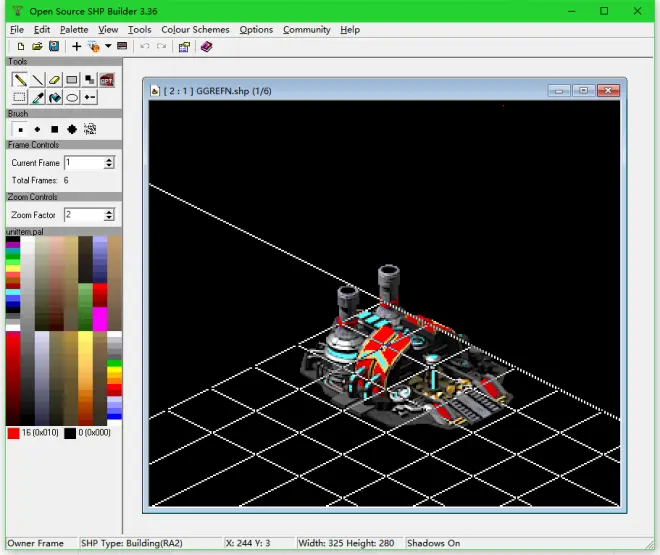Choose the large round brush

72,129
